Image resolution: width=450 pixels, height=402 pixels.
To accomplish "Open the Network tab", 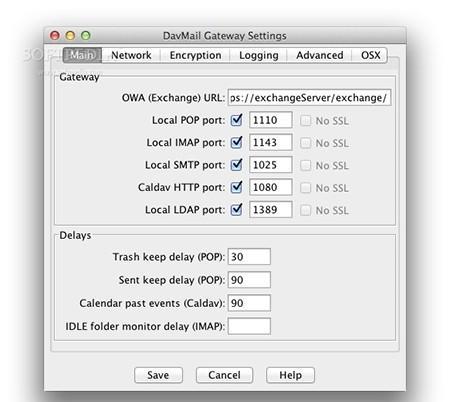I will tap(131, 55).
